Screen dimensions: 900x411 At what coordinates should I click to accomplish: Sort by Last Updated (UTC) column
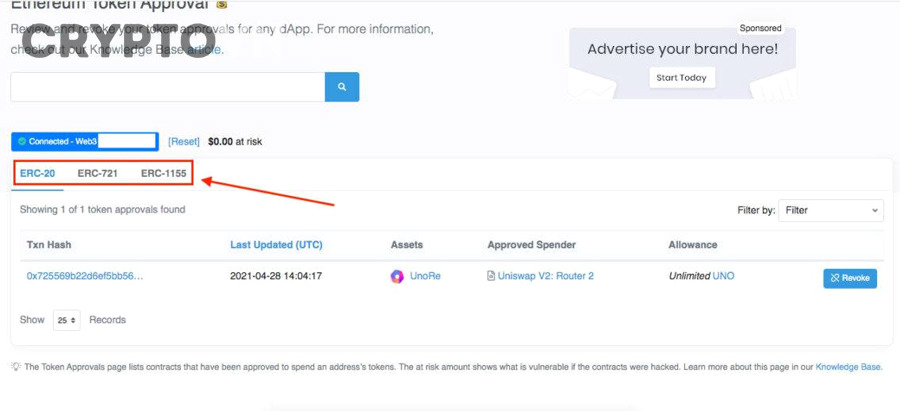(x=276, y=245)
